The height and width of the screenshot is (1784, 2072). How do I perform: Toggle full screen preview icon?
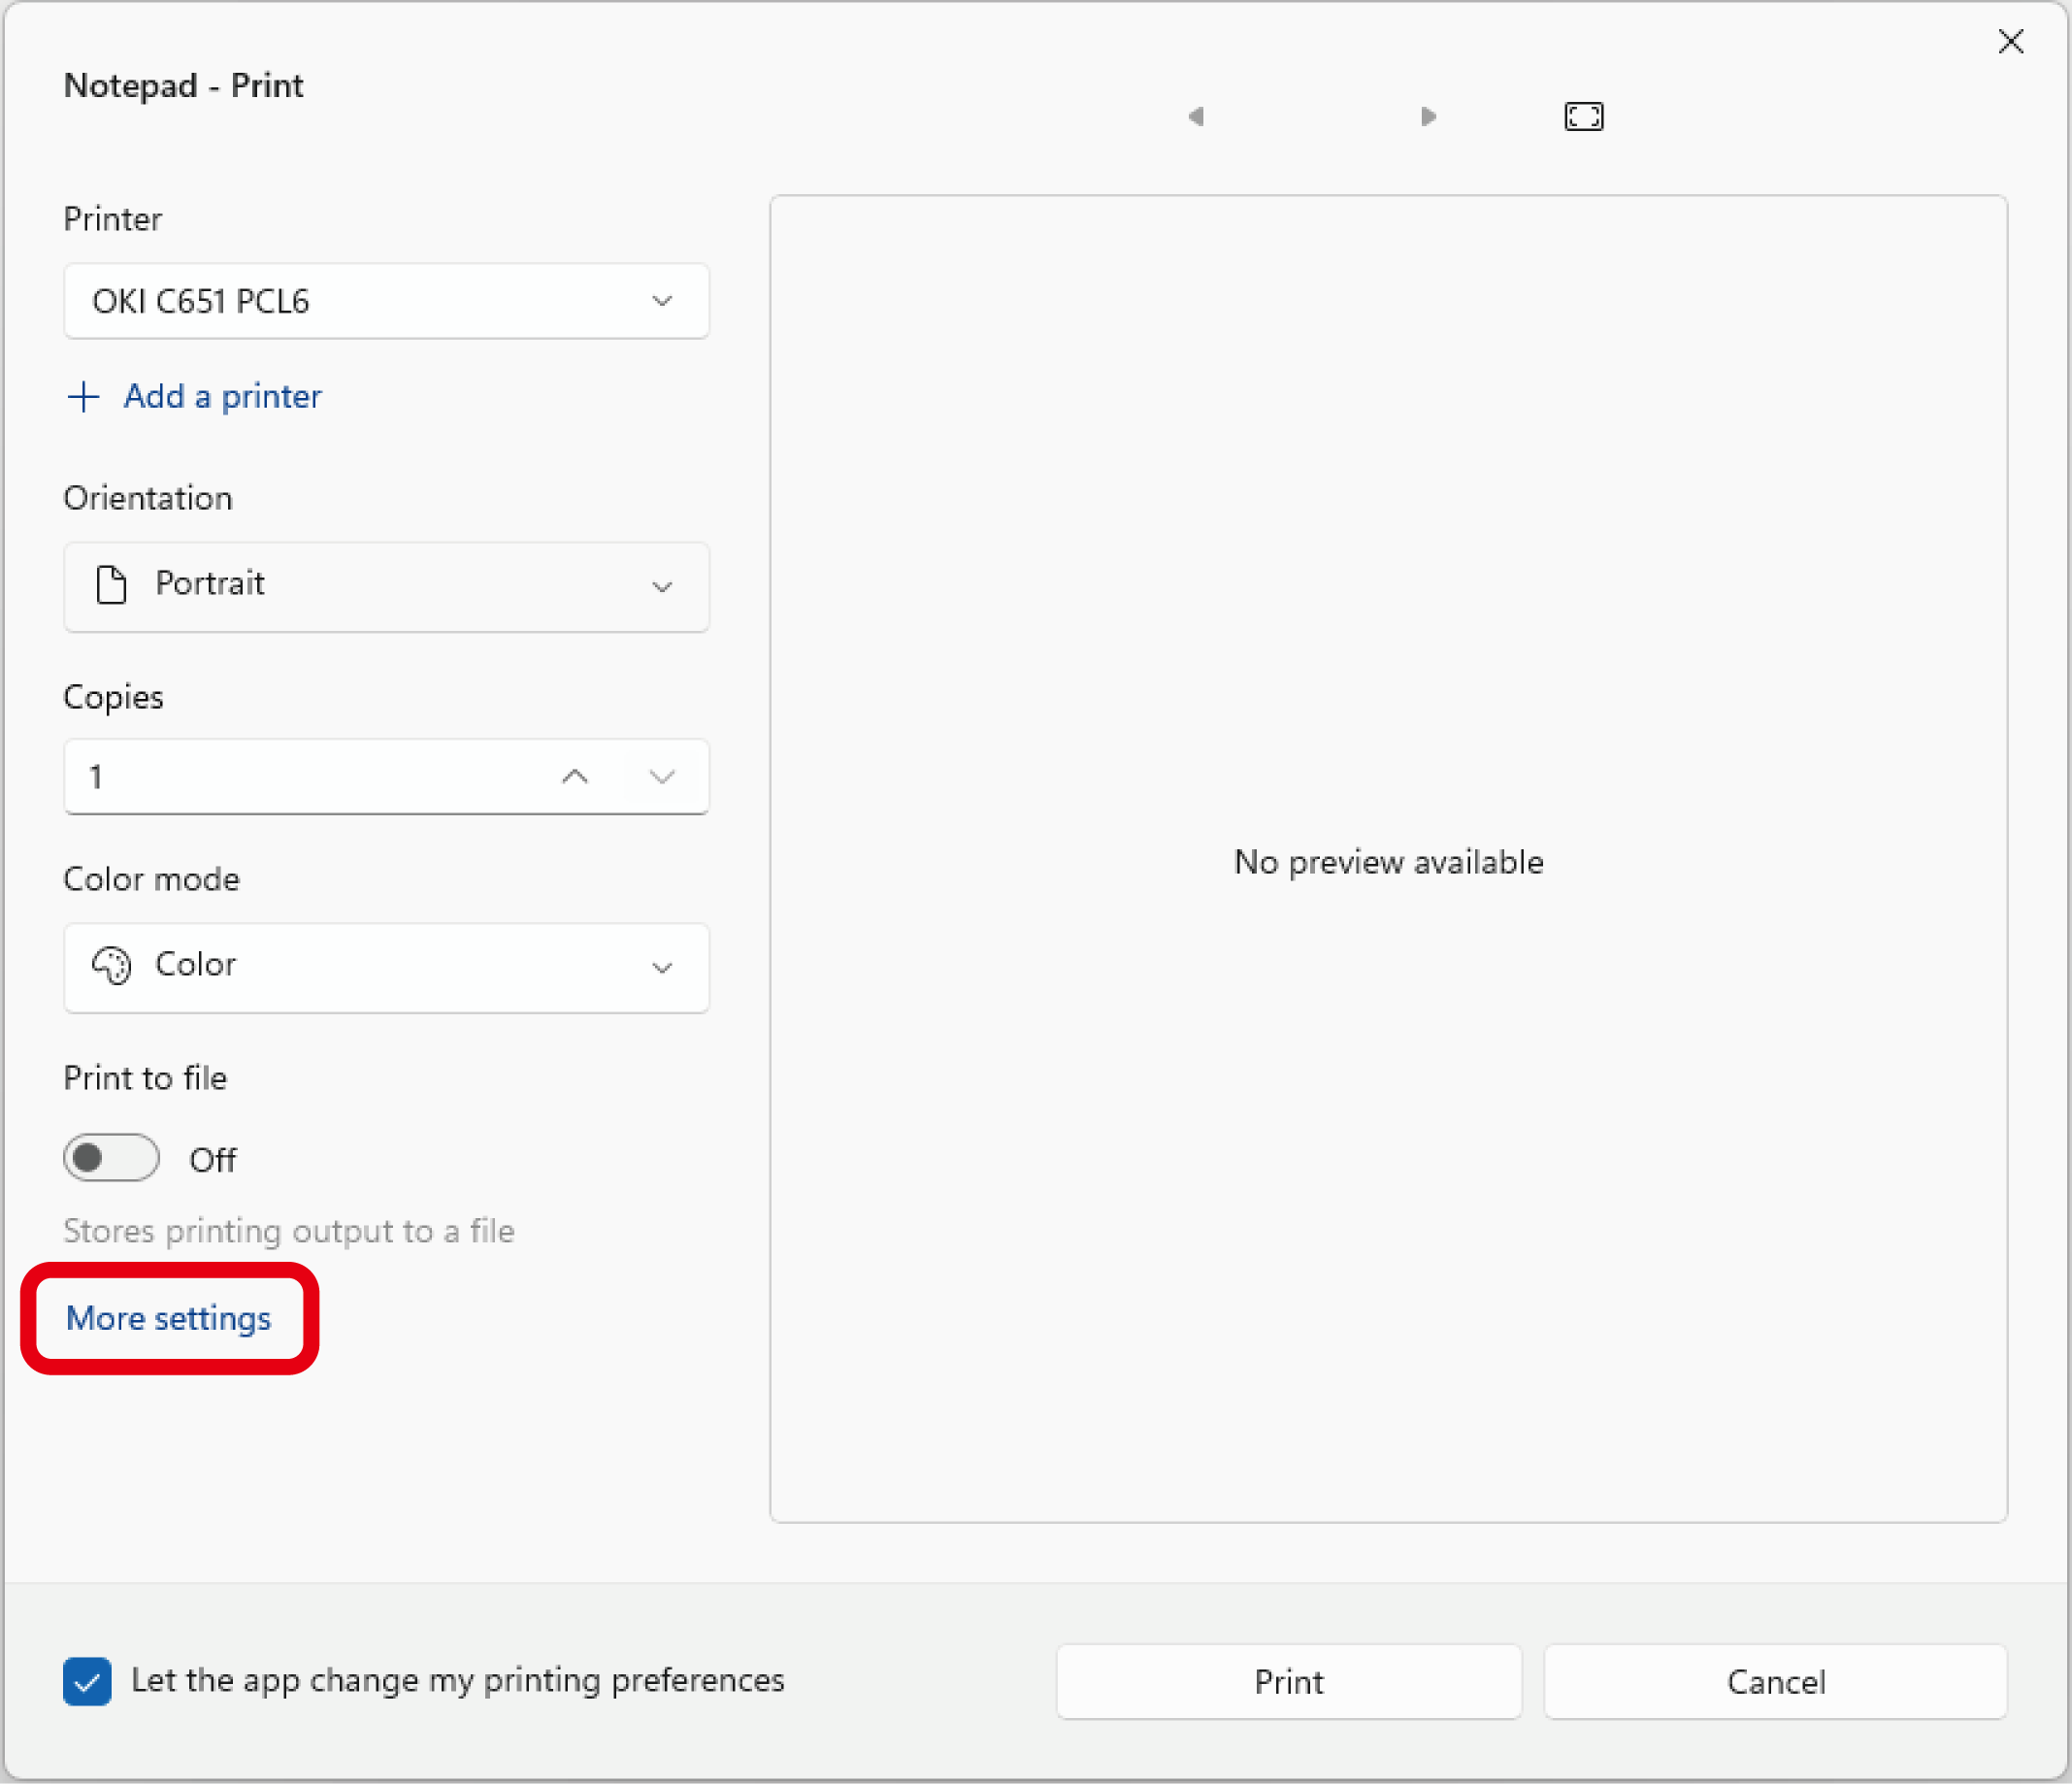(x=1583, y=116)
